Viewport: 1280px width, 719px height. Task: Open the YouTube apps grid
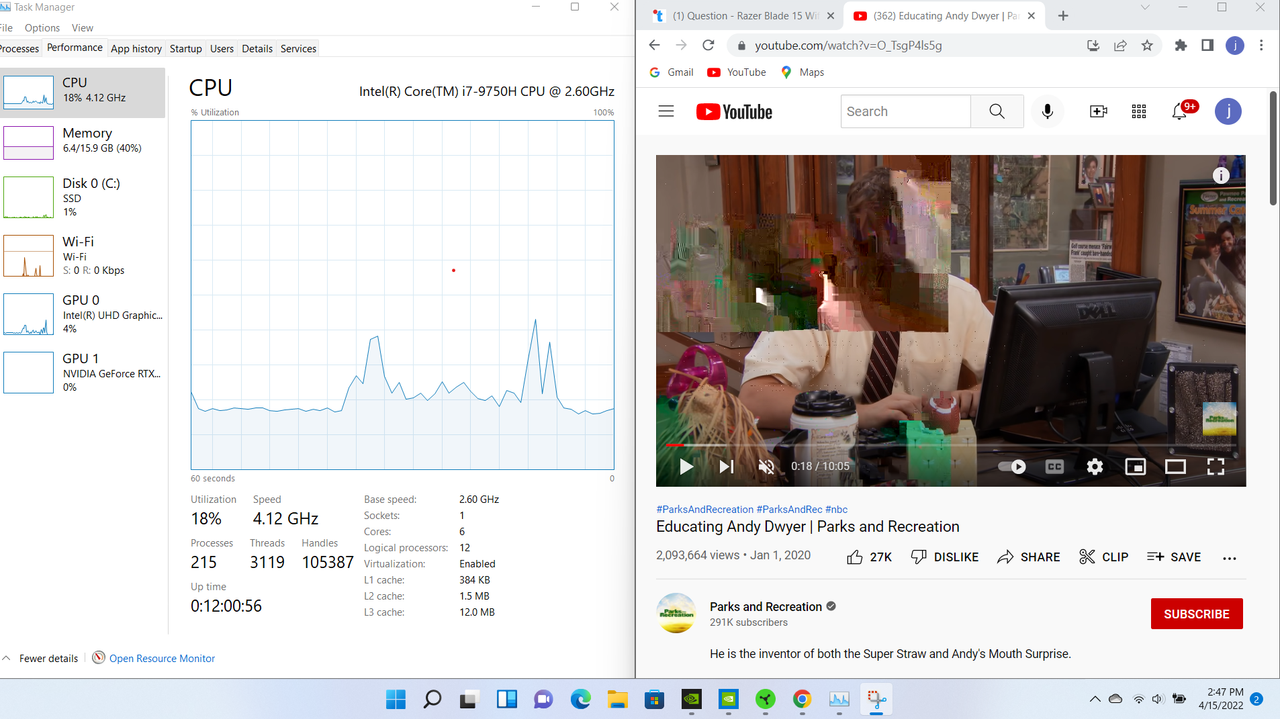(1138, 112)
